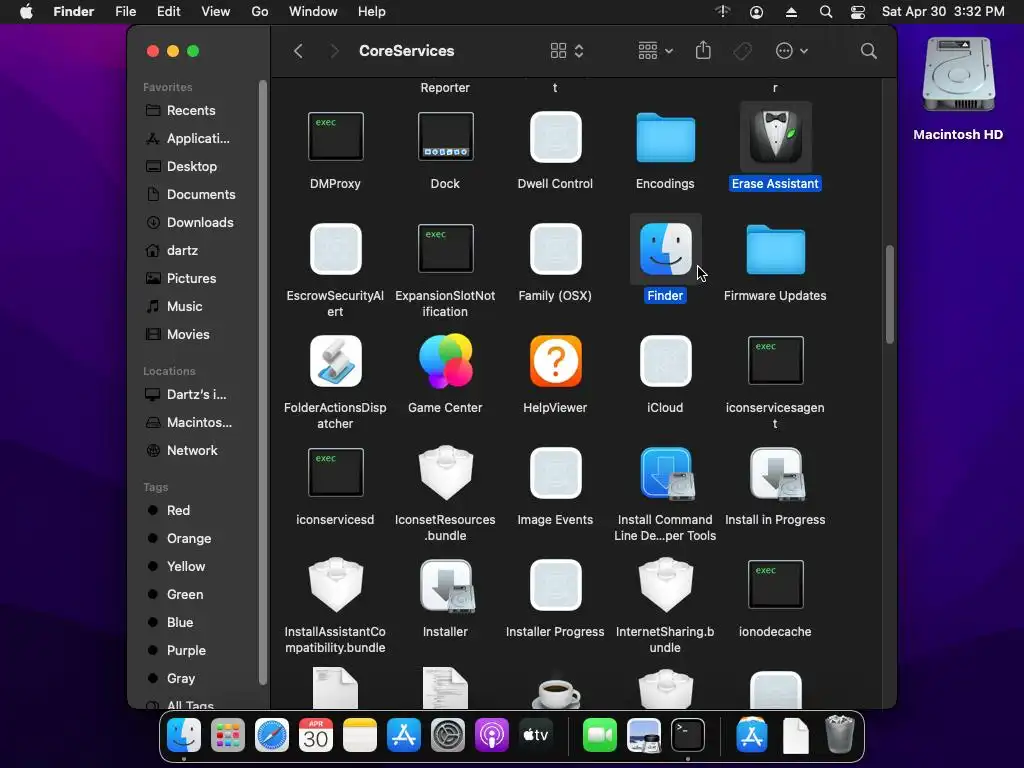Open the Edit menu
The image size is (1024, 768).
click(168, 12)
